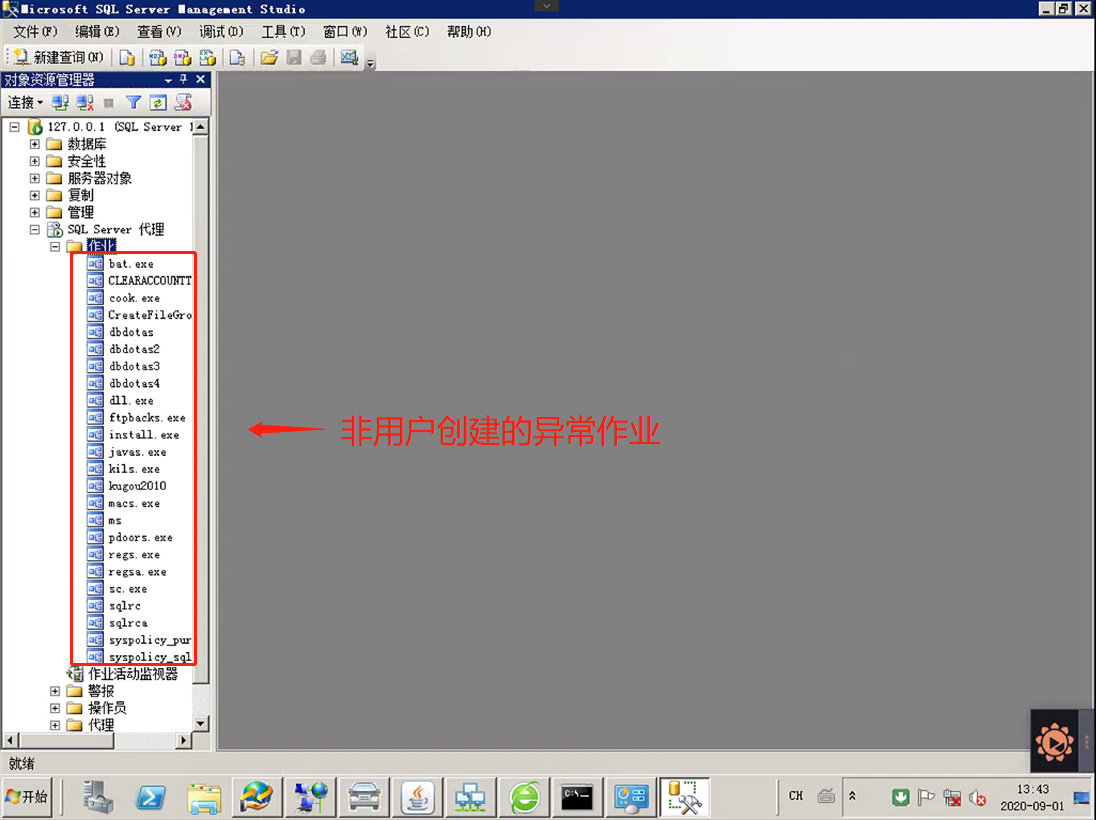Select the cook.exe job
Image resolution: width=1096 pixels, height=820 pixels.
(x=134, y=298)
